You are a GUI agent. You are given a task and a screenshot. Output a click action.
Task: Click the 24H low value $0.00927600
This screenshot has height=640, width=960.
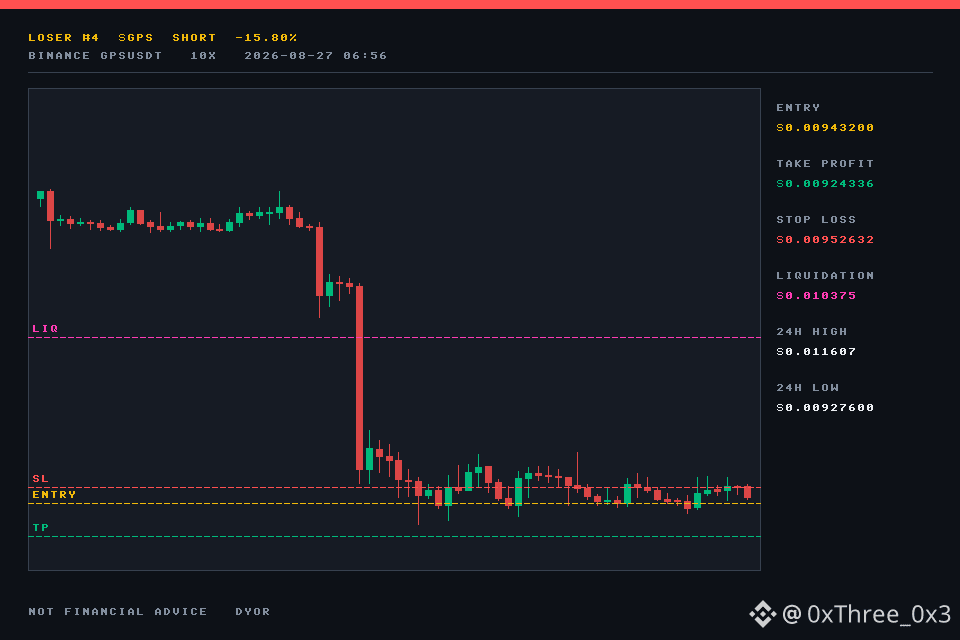point(825,408)
